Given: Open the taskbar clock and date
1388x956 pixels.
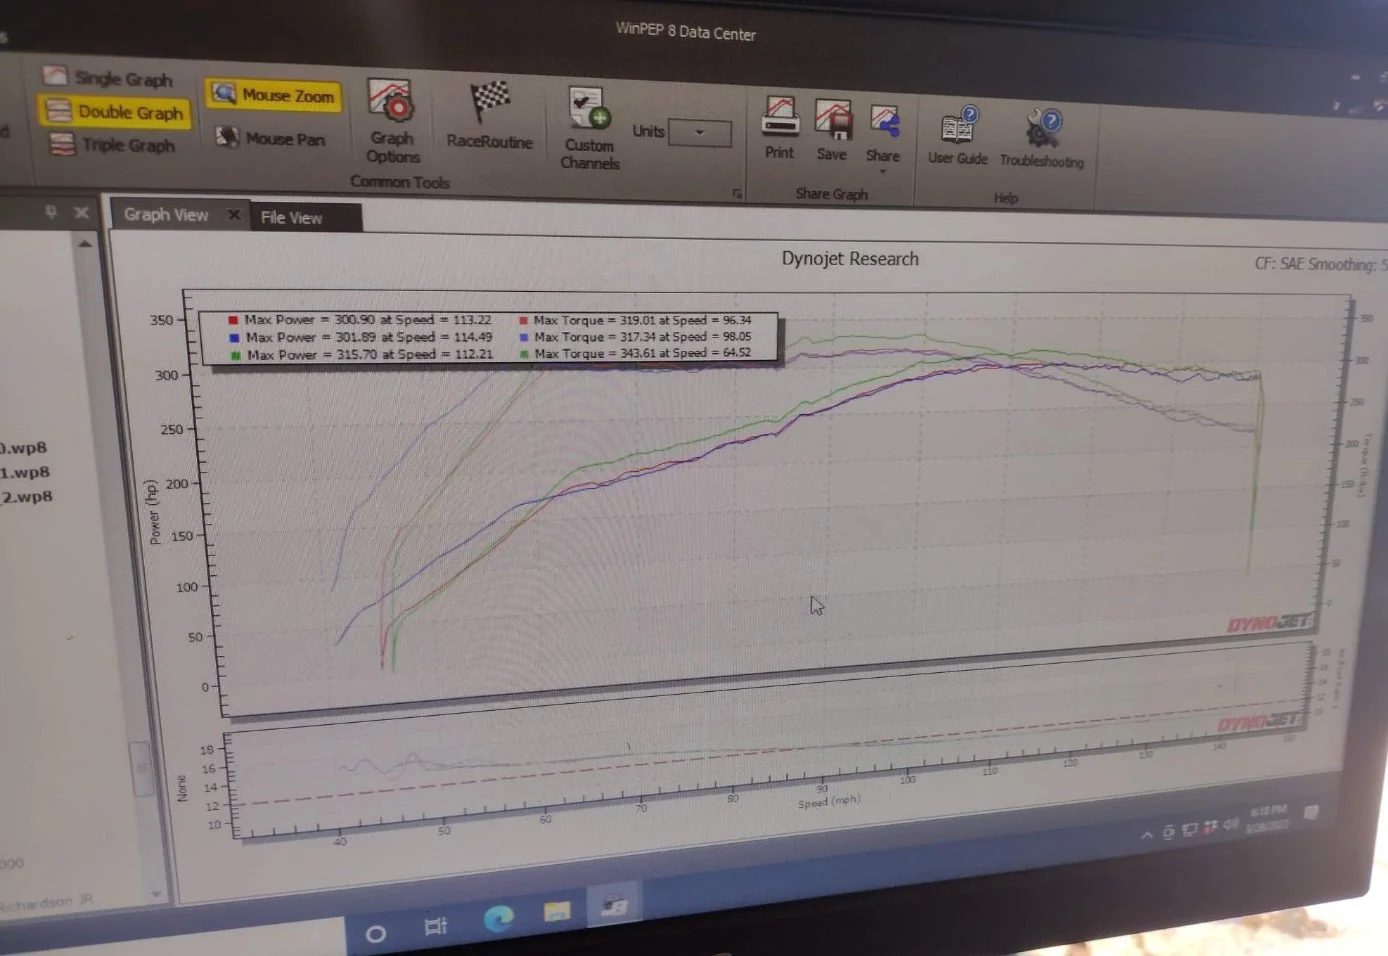Looking at the screenshot, I should [1269, 819].
